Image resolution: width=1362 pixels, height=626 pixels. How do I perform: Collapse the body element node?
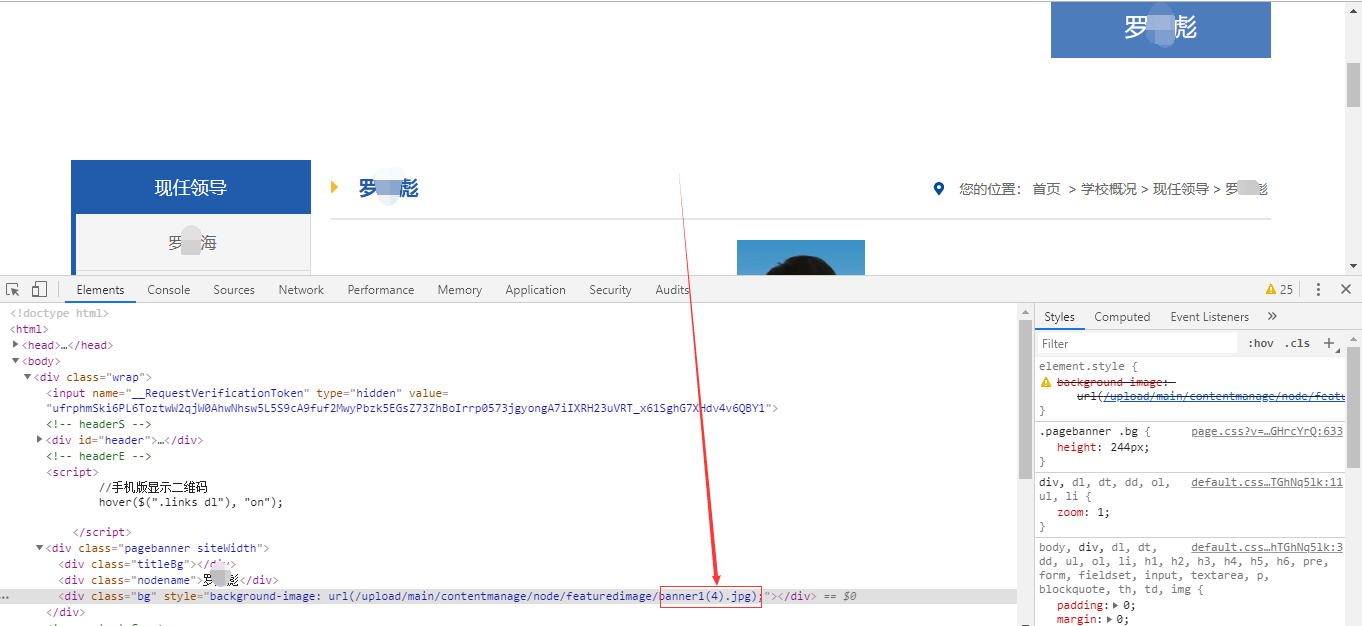[16, 361]
